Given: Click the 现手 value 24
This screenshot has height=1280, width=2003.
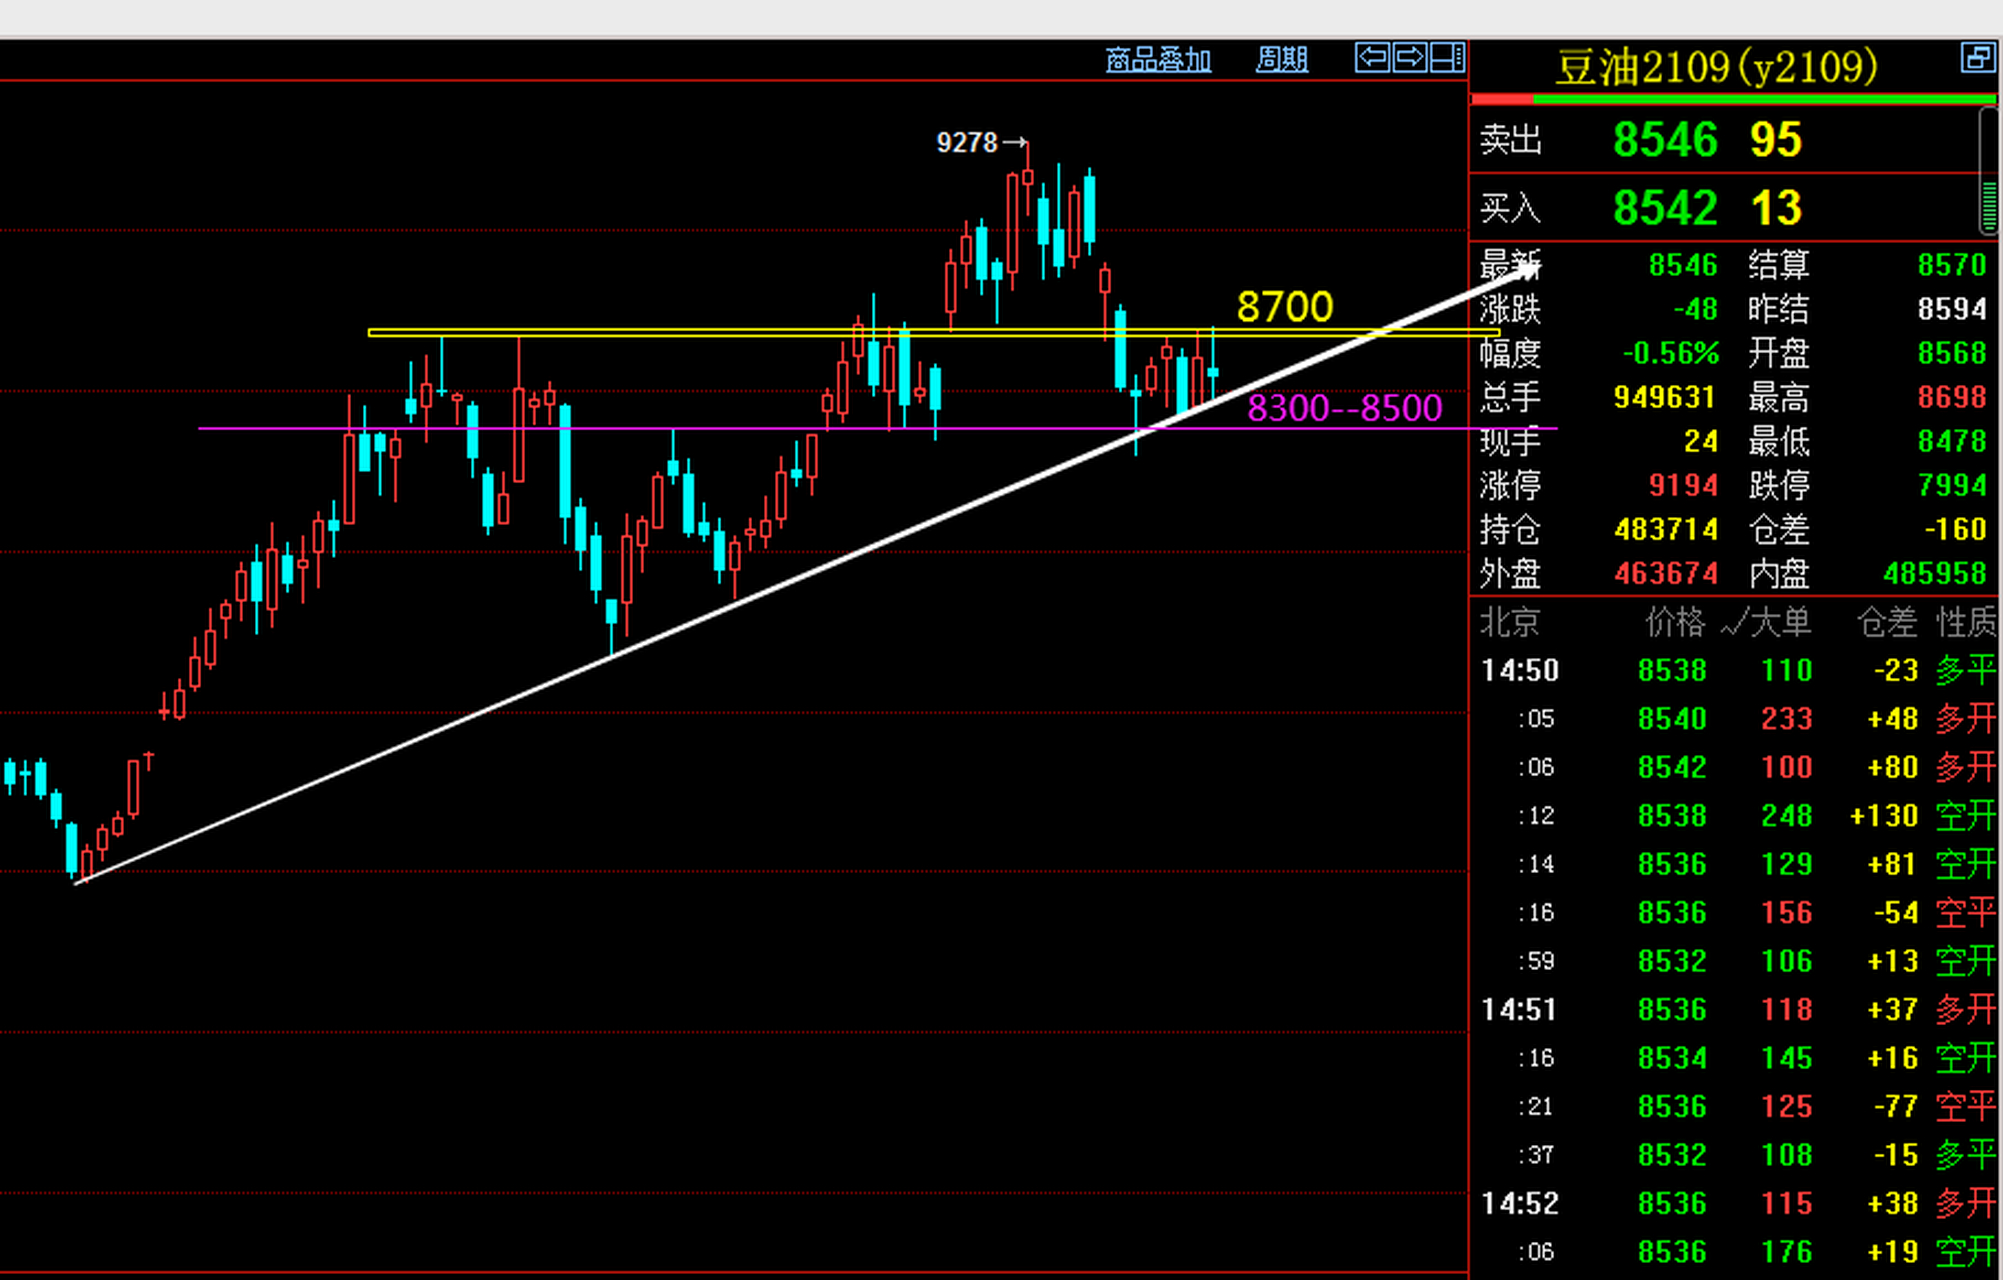Looking at the screenshot, I should pos(1701,441).
